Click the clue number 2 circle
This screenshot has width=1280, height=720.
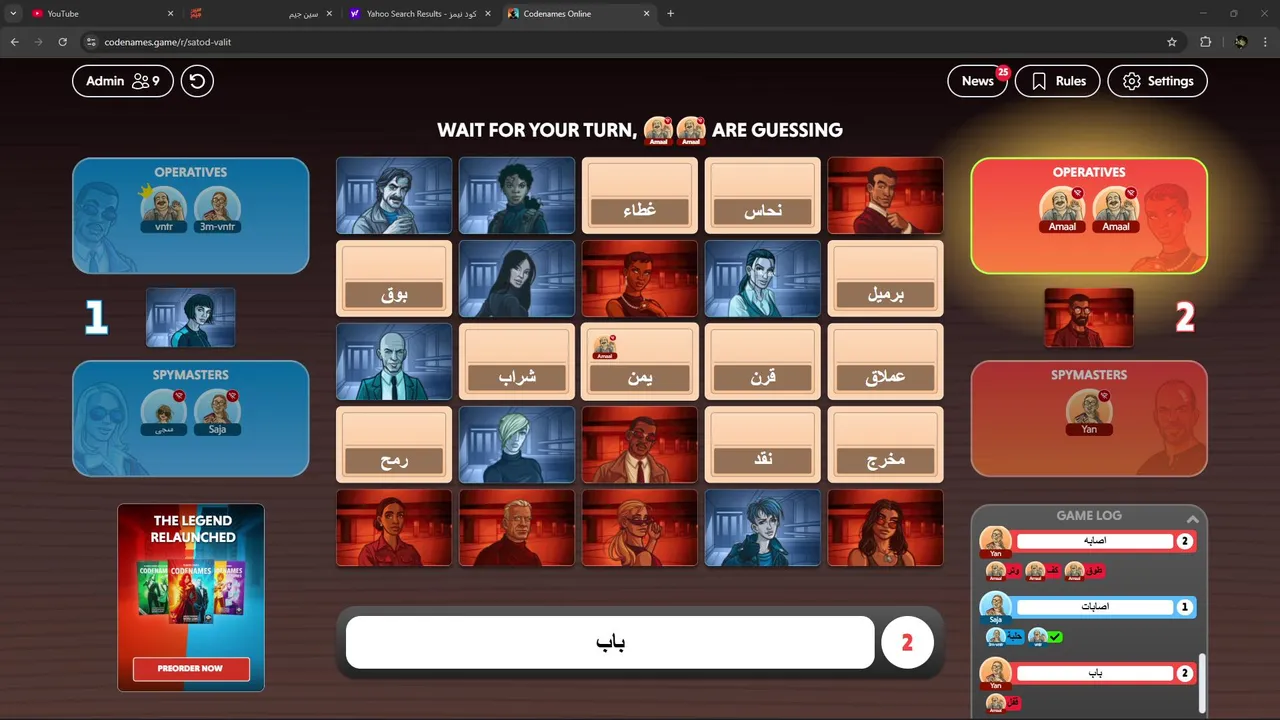point(907,642)
